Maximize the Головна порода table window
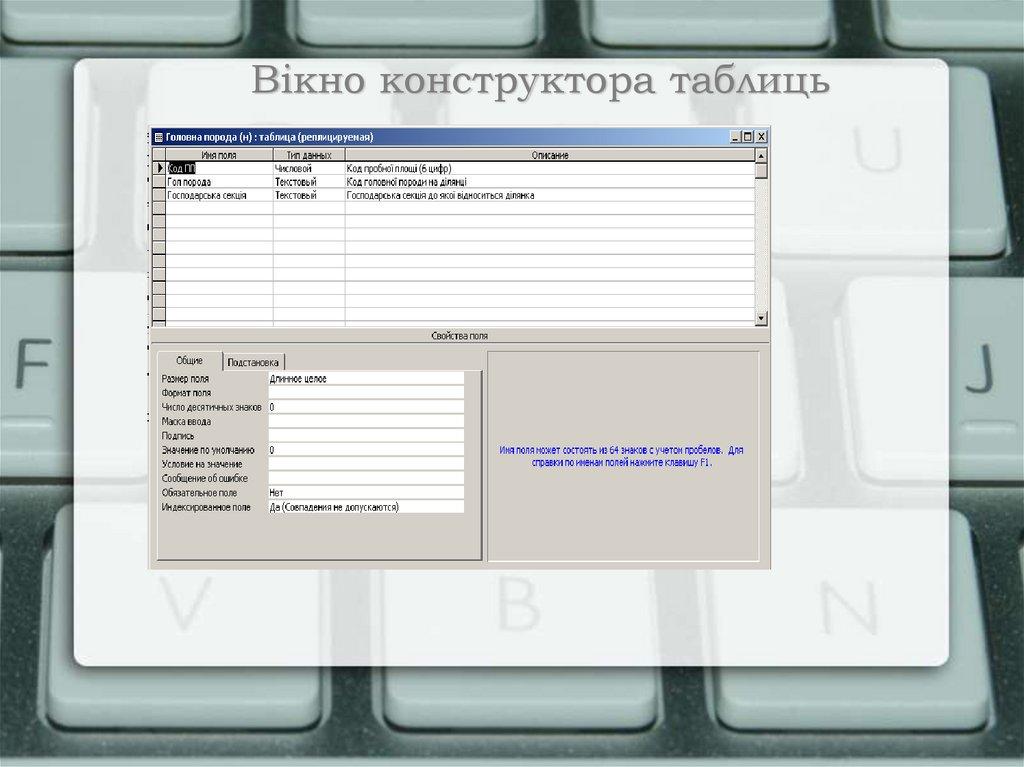 [749, 137]
